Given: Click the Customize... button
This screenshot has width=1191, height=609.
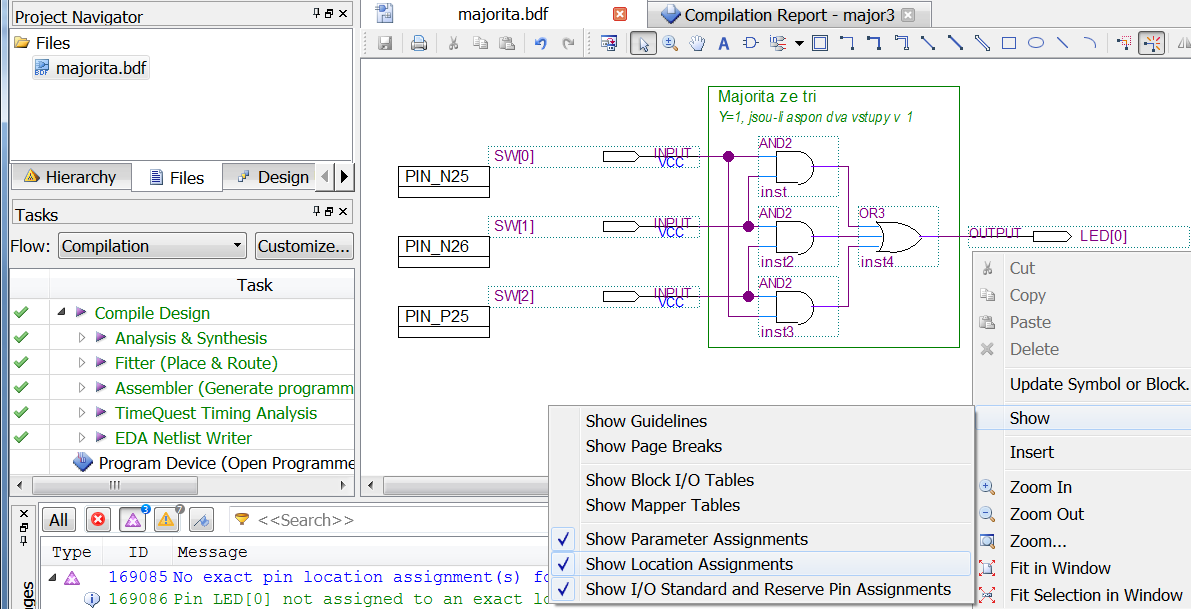Looking at the screenshot, I should (304, 246).
